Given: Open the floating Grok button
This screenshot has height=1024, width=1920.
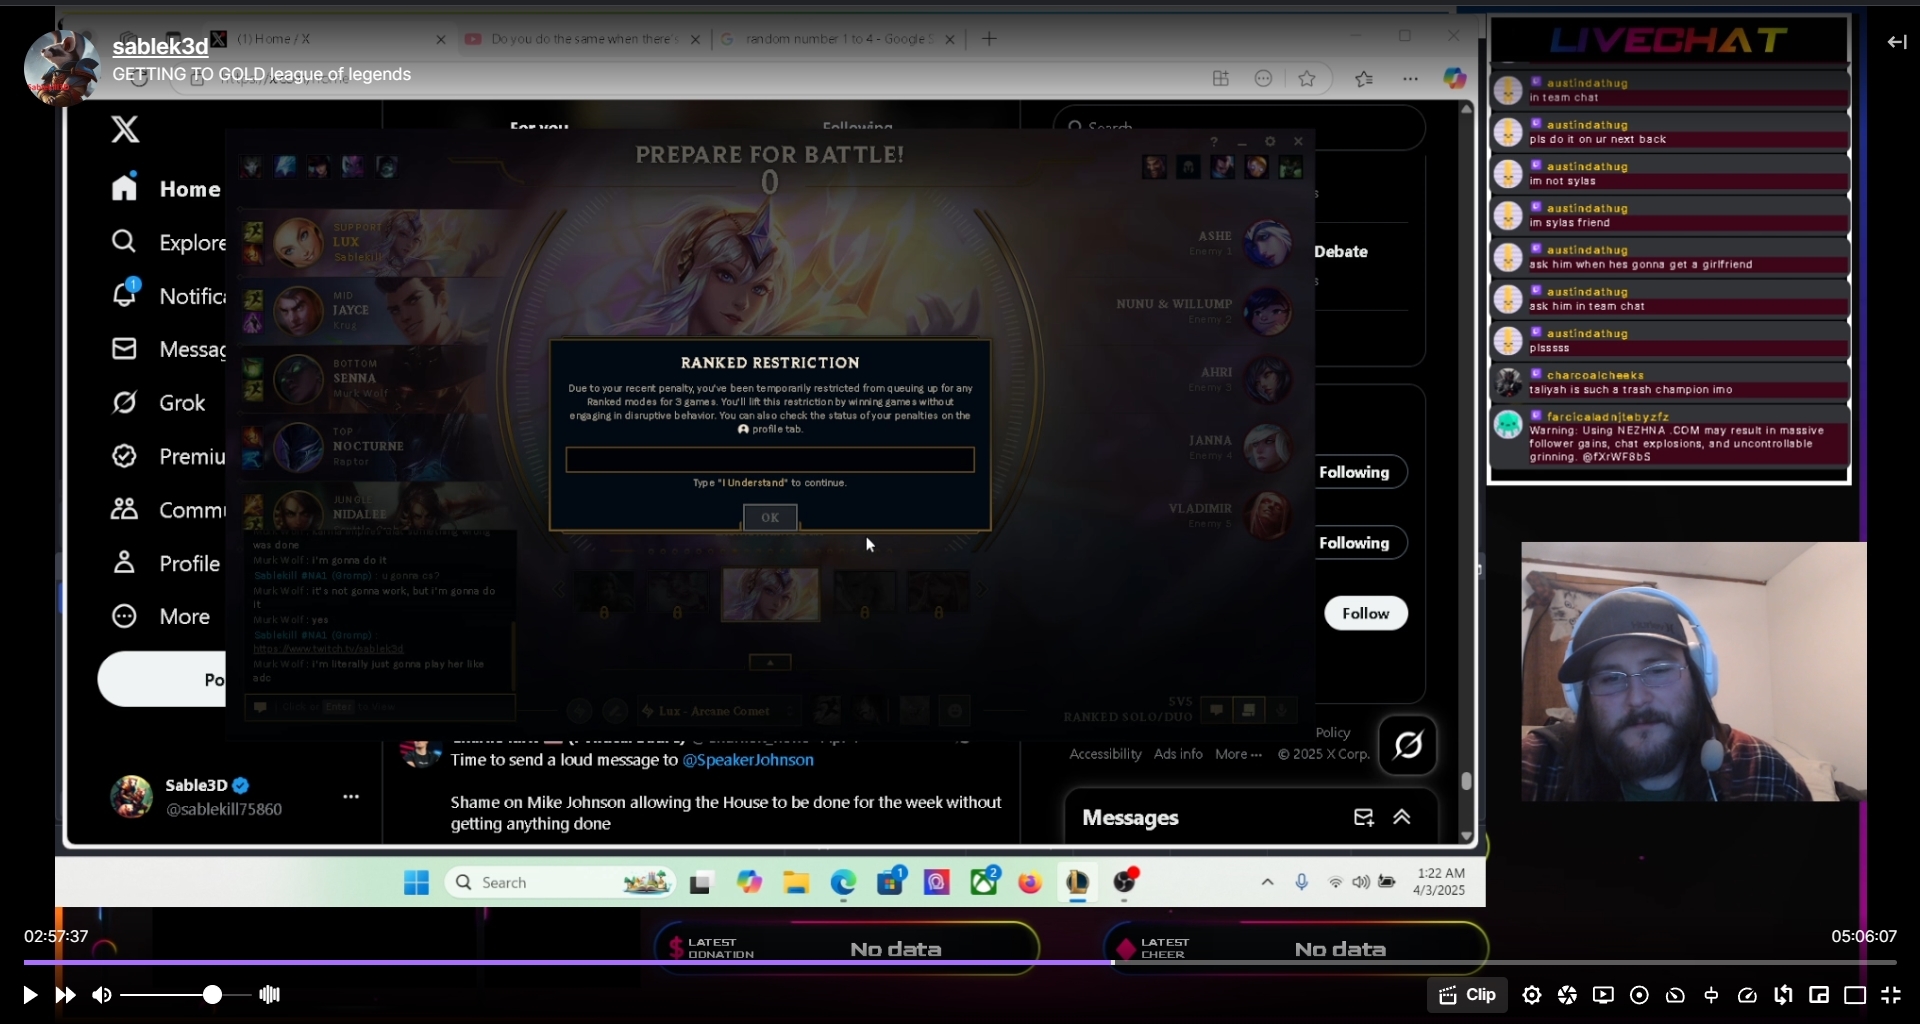Looking at the screenshot, I should [x=1408, y=745].
